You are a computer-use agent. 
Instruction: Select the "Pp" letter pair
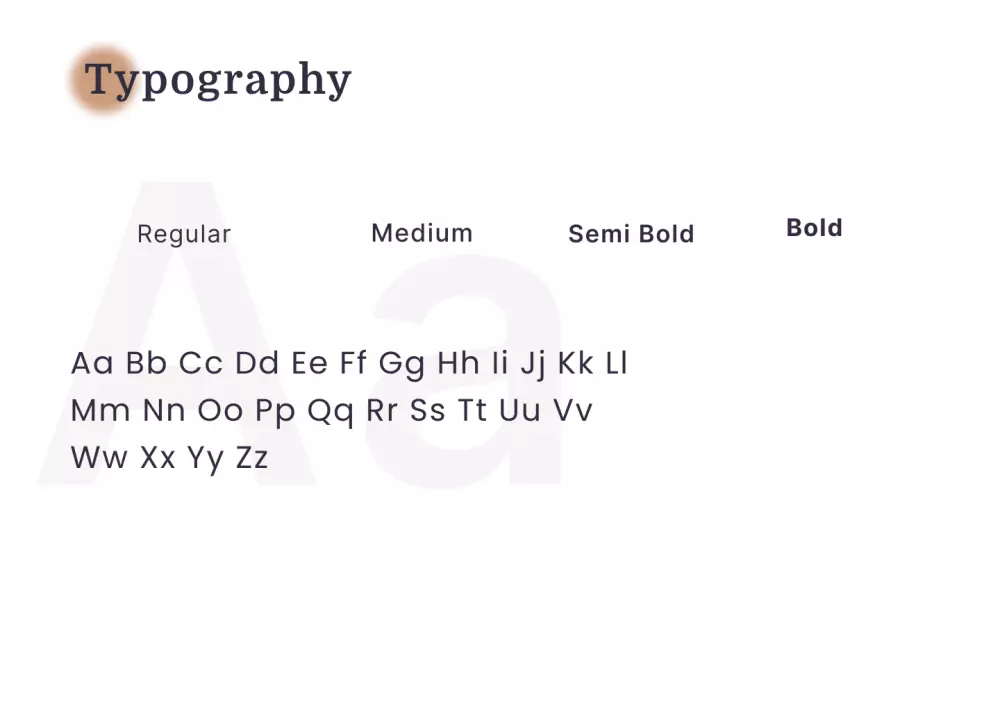pyautogui.click(x=275, y=411)
